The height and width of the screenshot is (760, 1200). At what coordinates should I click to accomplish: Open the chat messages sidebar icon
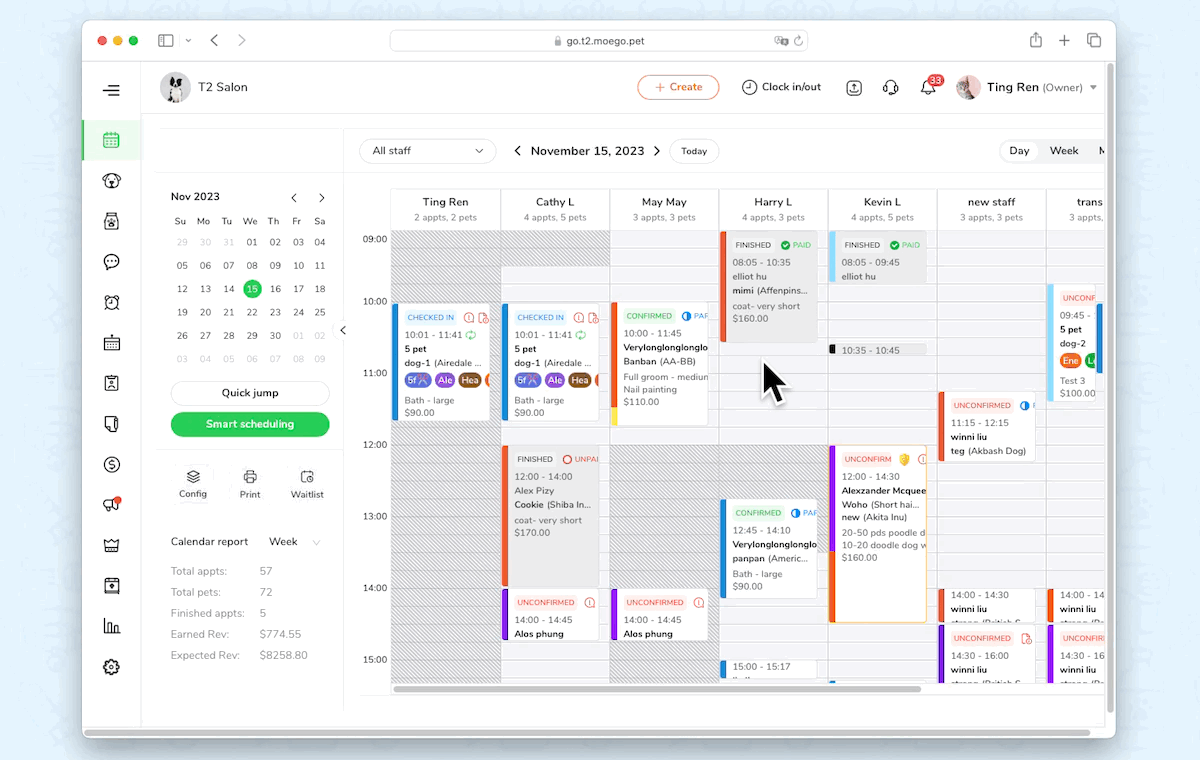[x=111, y=262]
